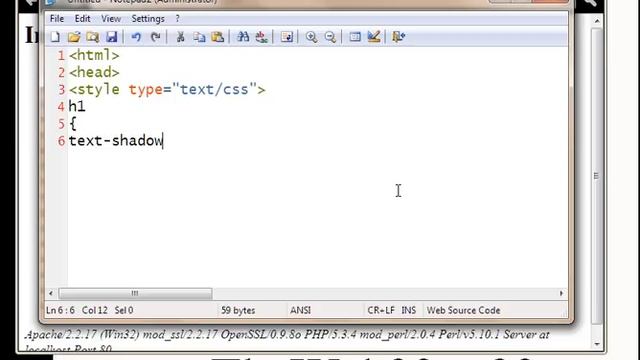Click the 'Web Source Code' scheme status
Viewport: 640px width, 360px height.
click(463, 310)
